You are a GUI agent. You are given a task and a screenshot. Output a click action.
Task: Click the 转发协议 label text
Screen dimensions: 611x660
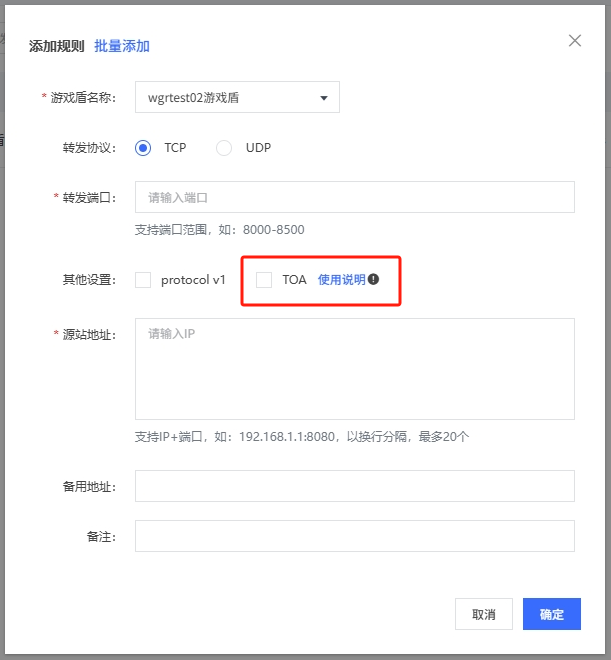pos(89,148)
